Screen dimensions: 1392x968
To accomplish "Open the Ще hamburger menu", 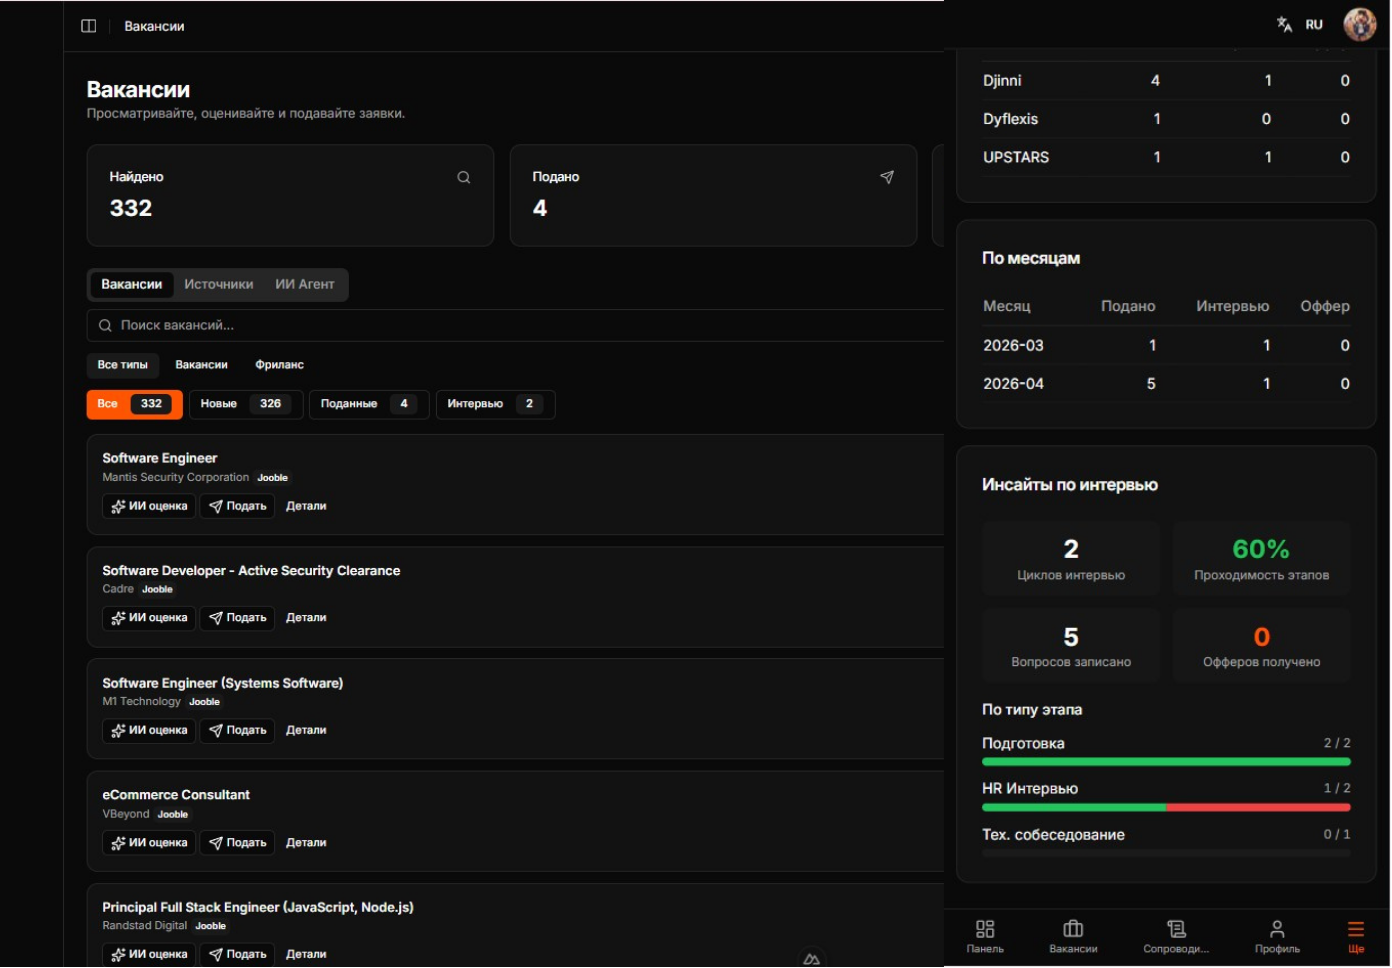I will coord(1355,936).
